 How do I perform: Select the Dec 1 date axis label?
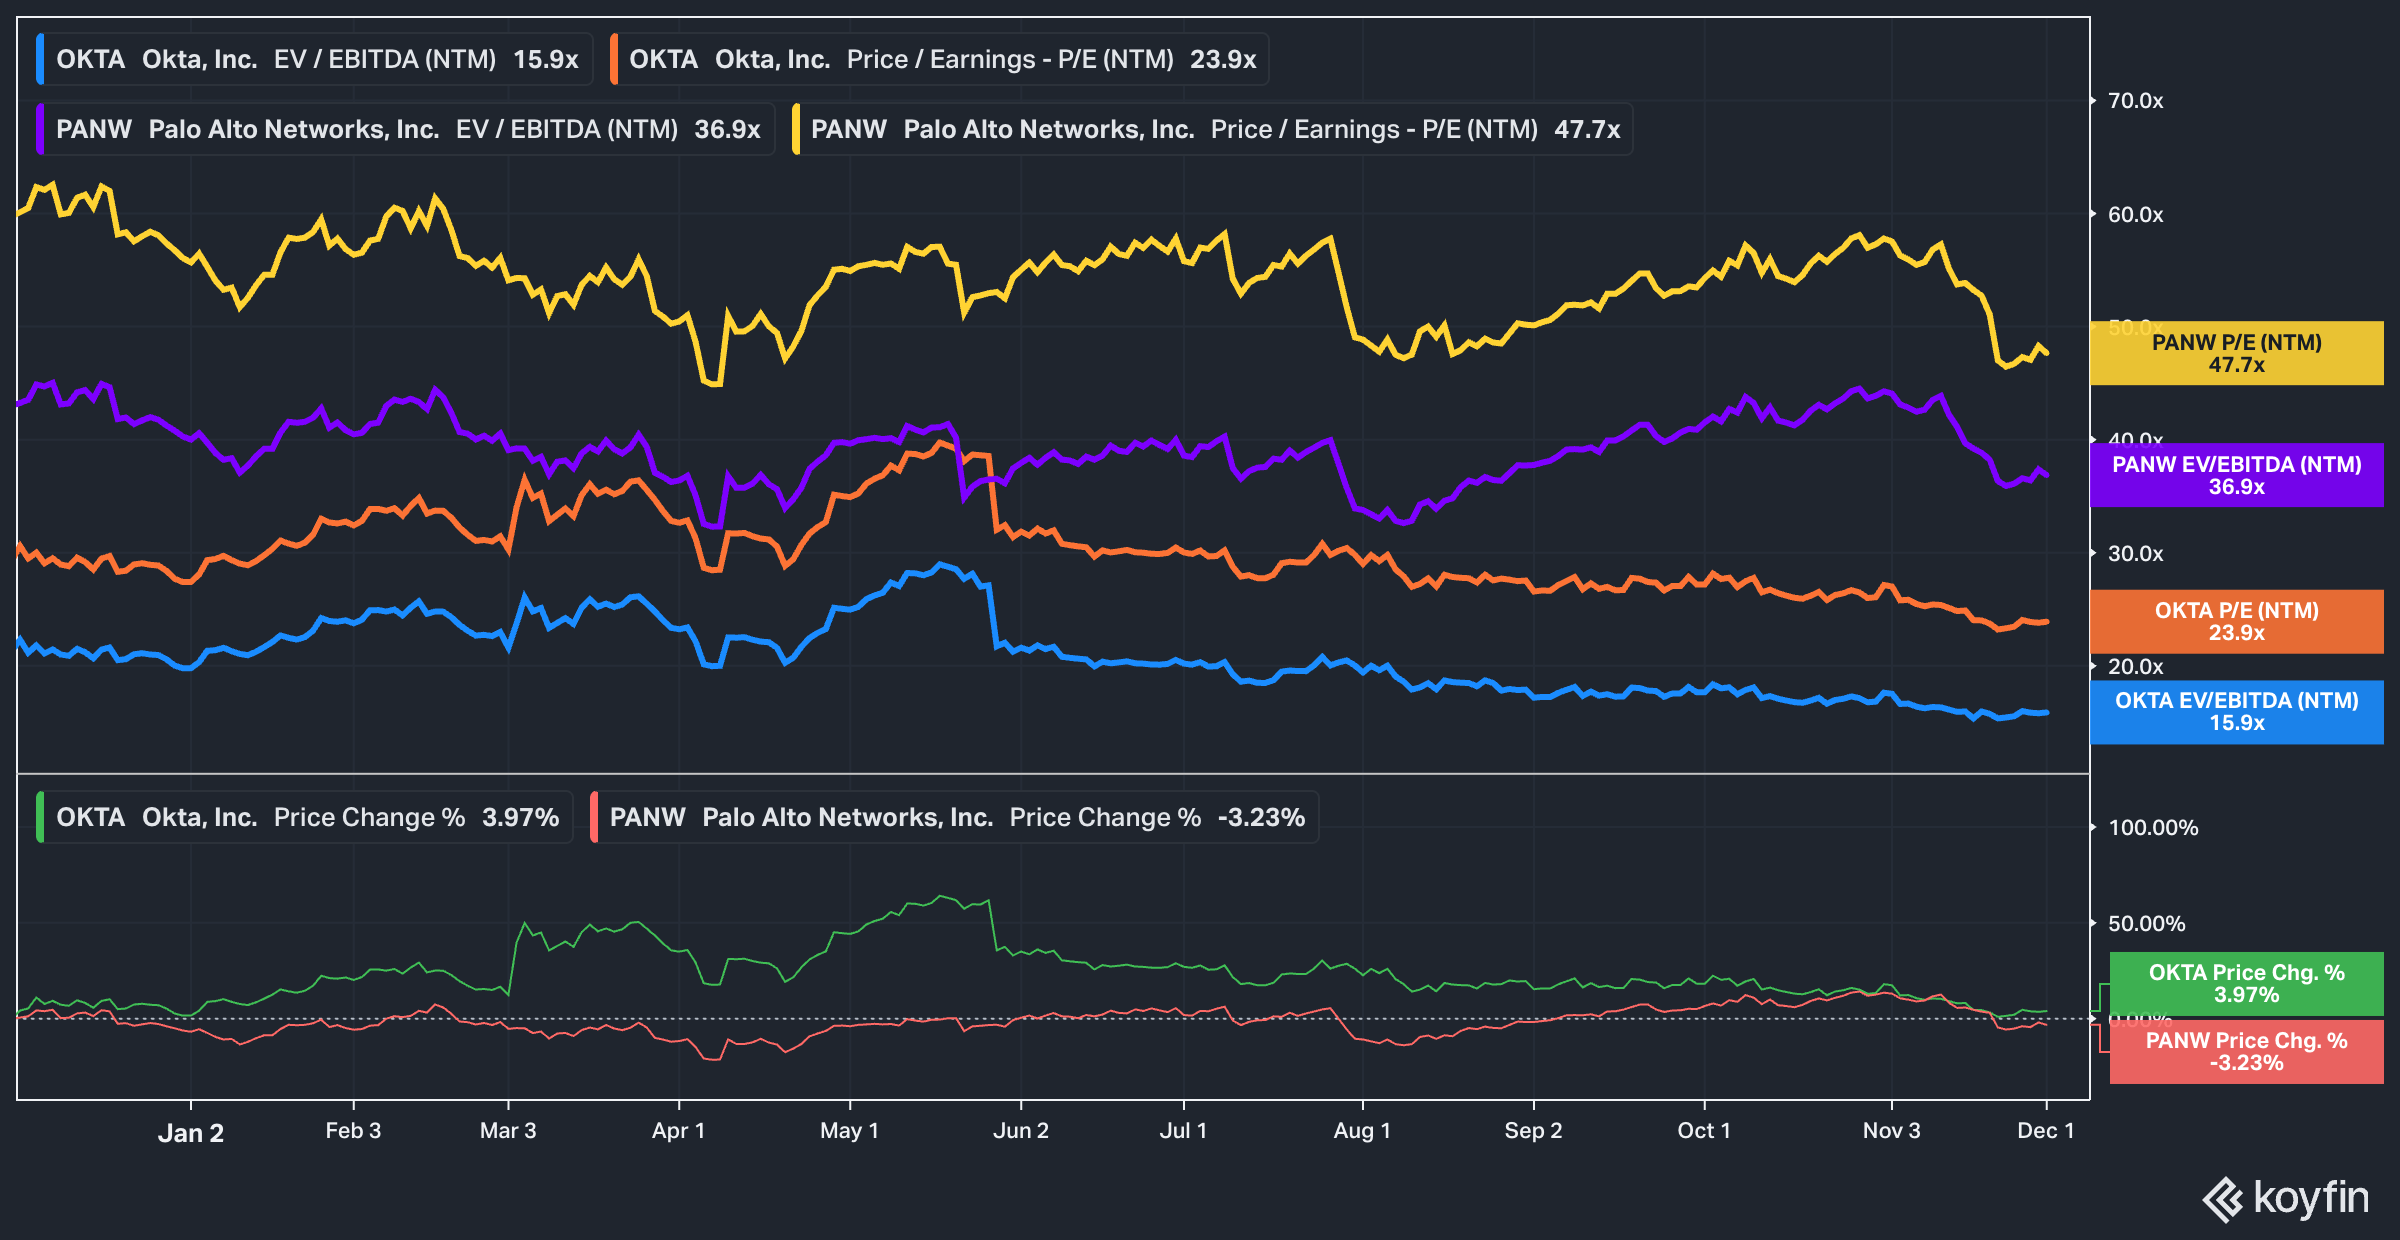pyautogui.click(x=2047, y=1131)
